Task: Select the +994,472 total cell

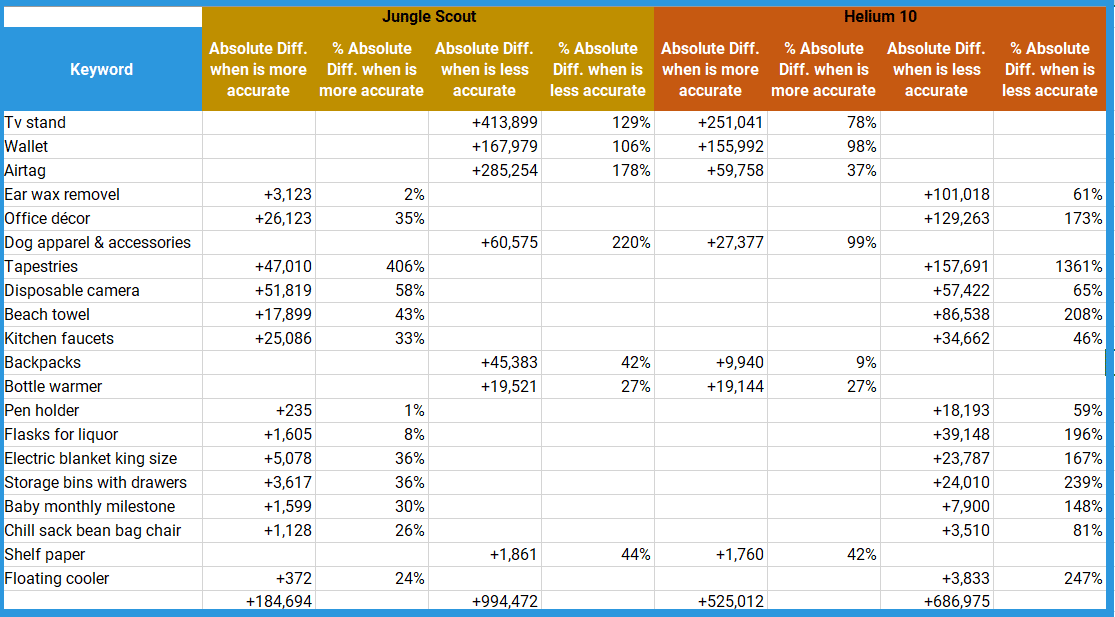Action: [x=485, y=601]
